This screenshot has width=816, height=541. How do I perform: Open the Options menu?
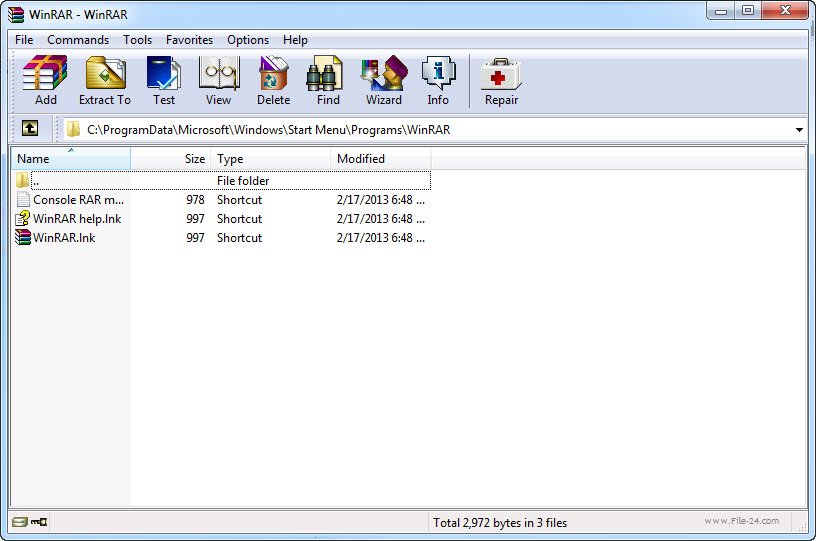[x=248, y=40]
